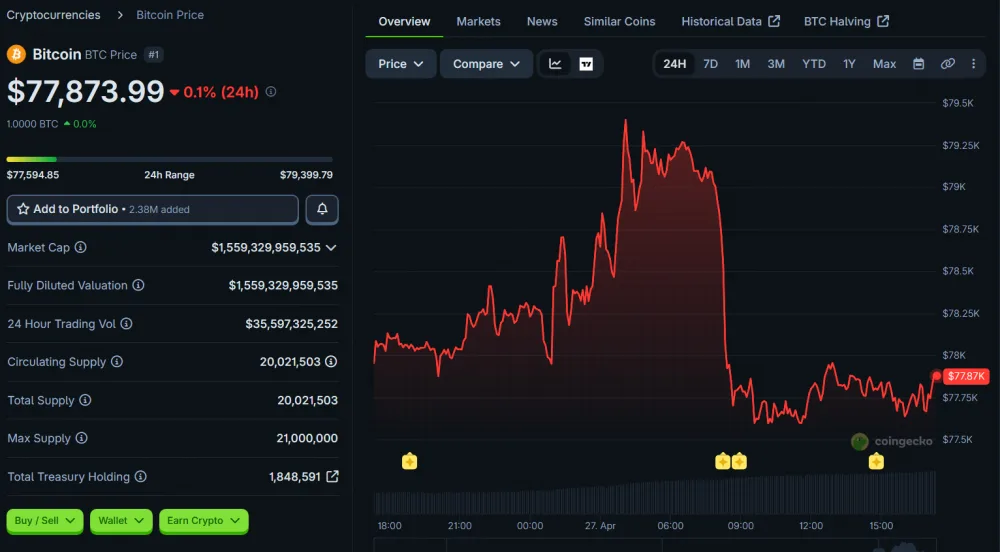Click the $79,399.79 range high value
This screenshot has width=1000, height=552.
point(306,175)
